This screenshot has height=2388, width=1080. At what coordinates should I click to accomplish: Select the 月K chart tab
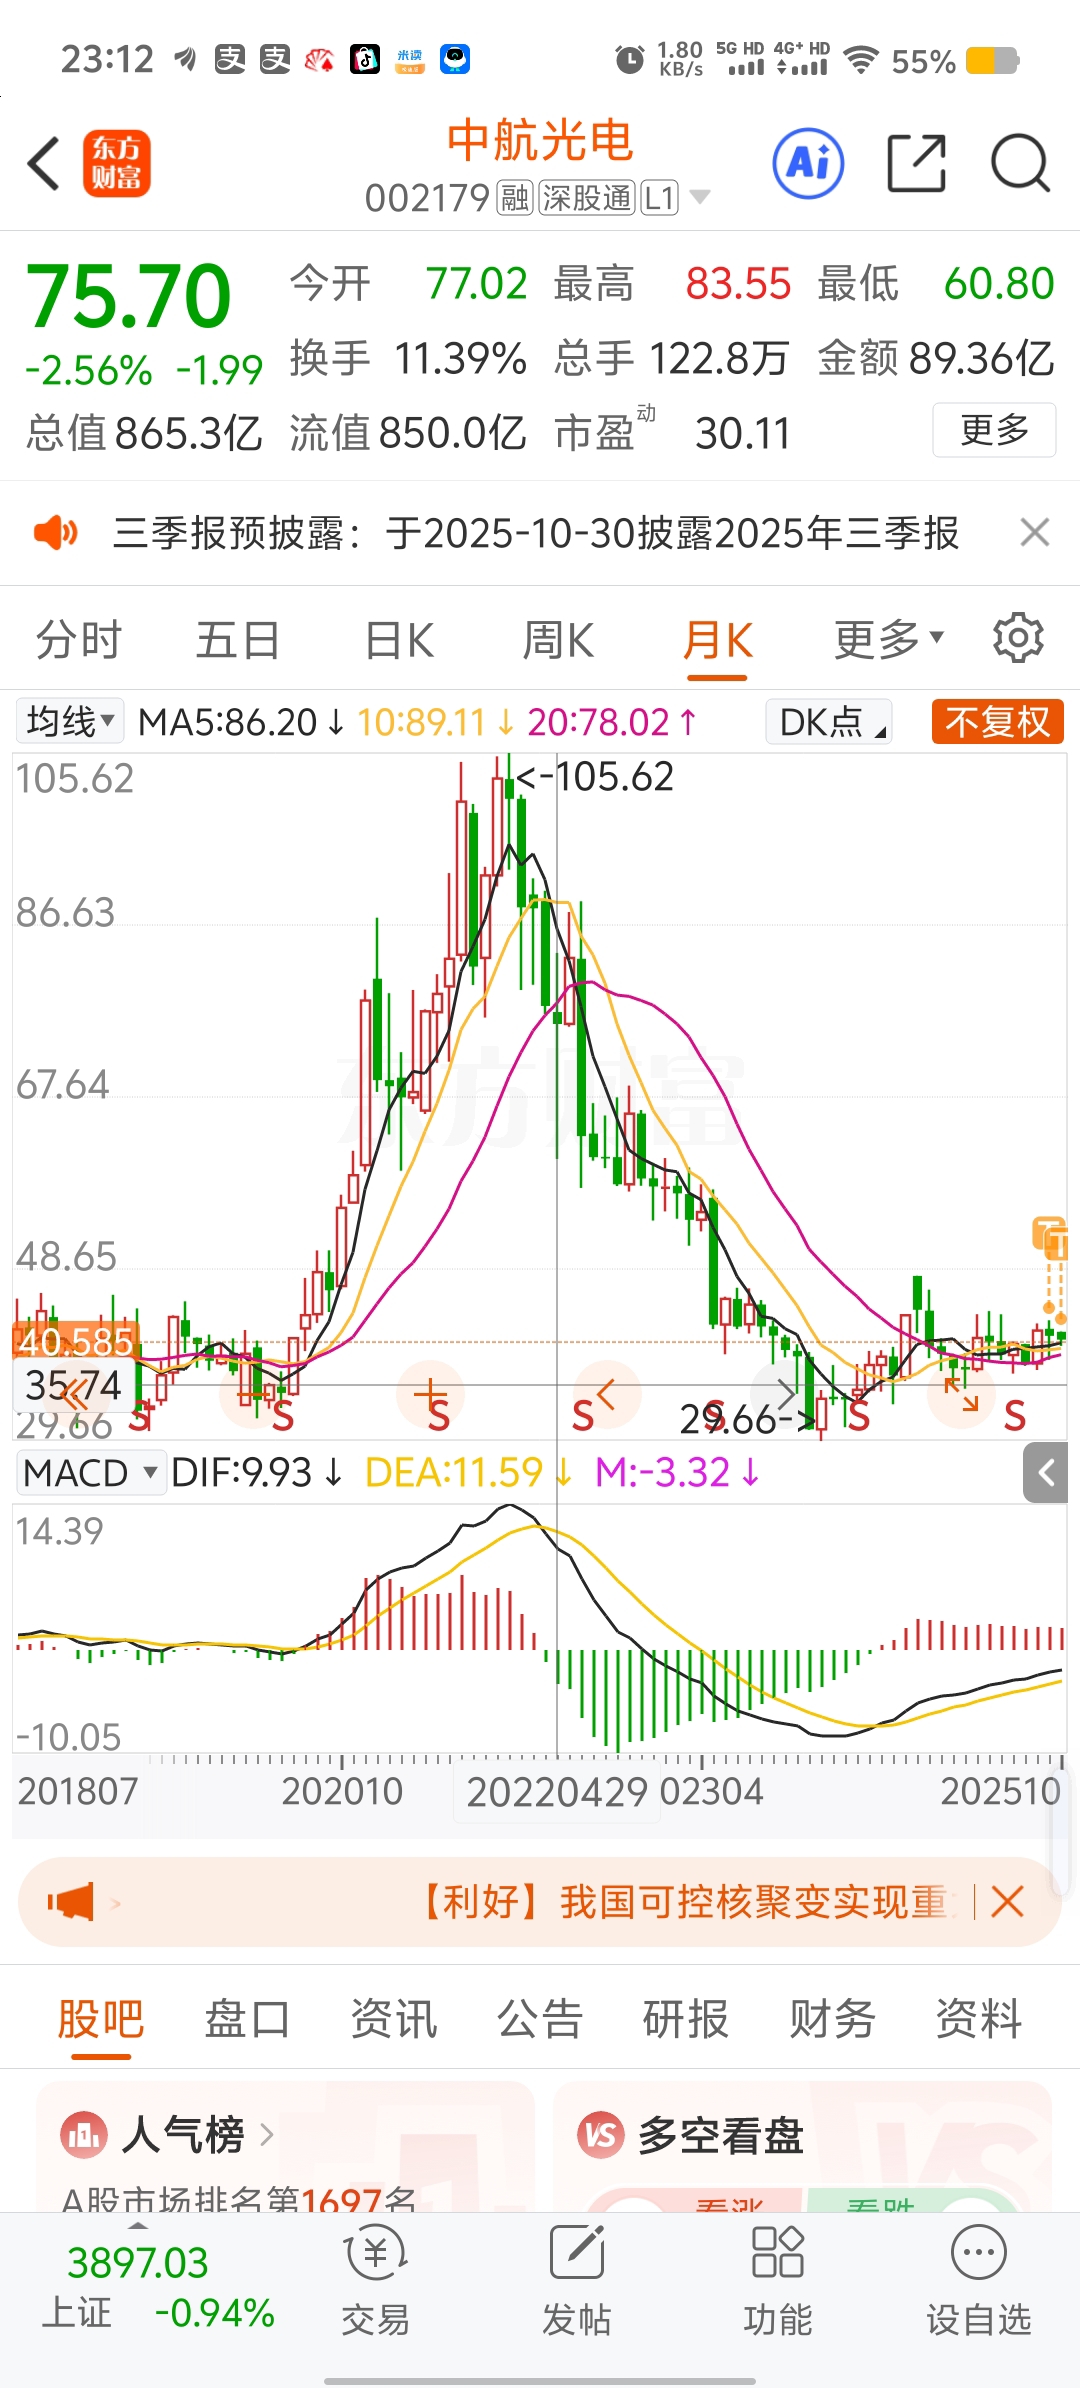click(717, 639)
